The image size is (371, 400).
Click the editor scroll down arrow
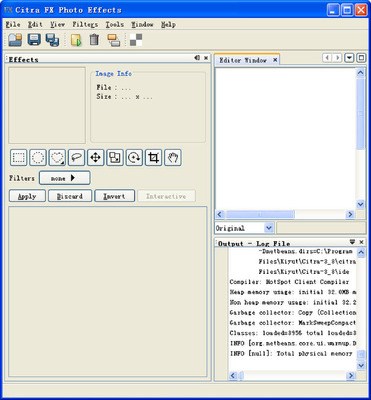(360, 204)
